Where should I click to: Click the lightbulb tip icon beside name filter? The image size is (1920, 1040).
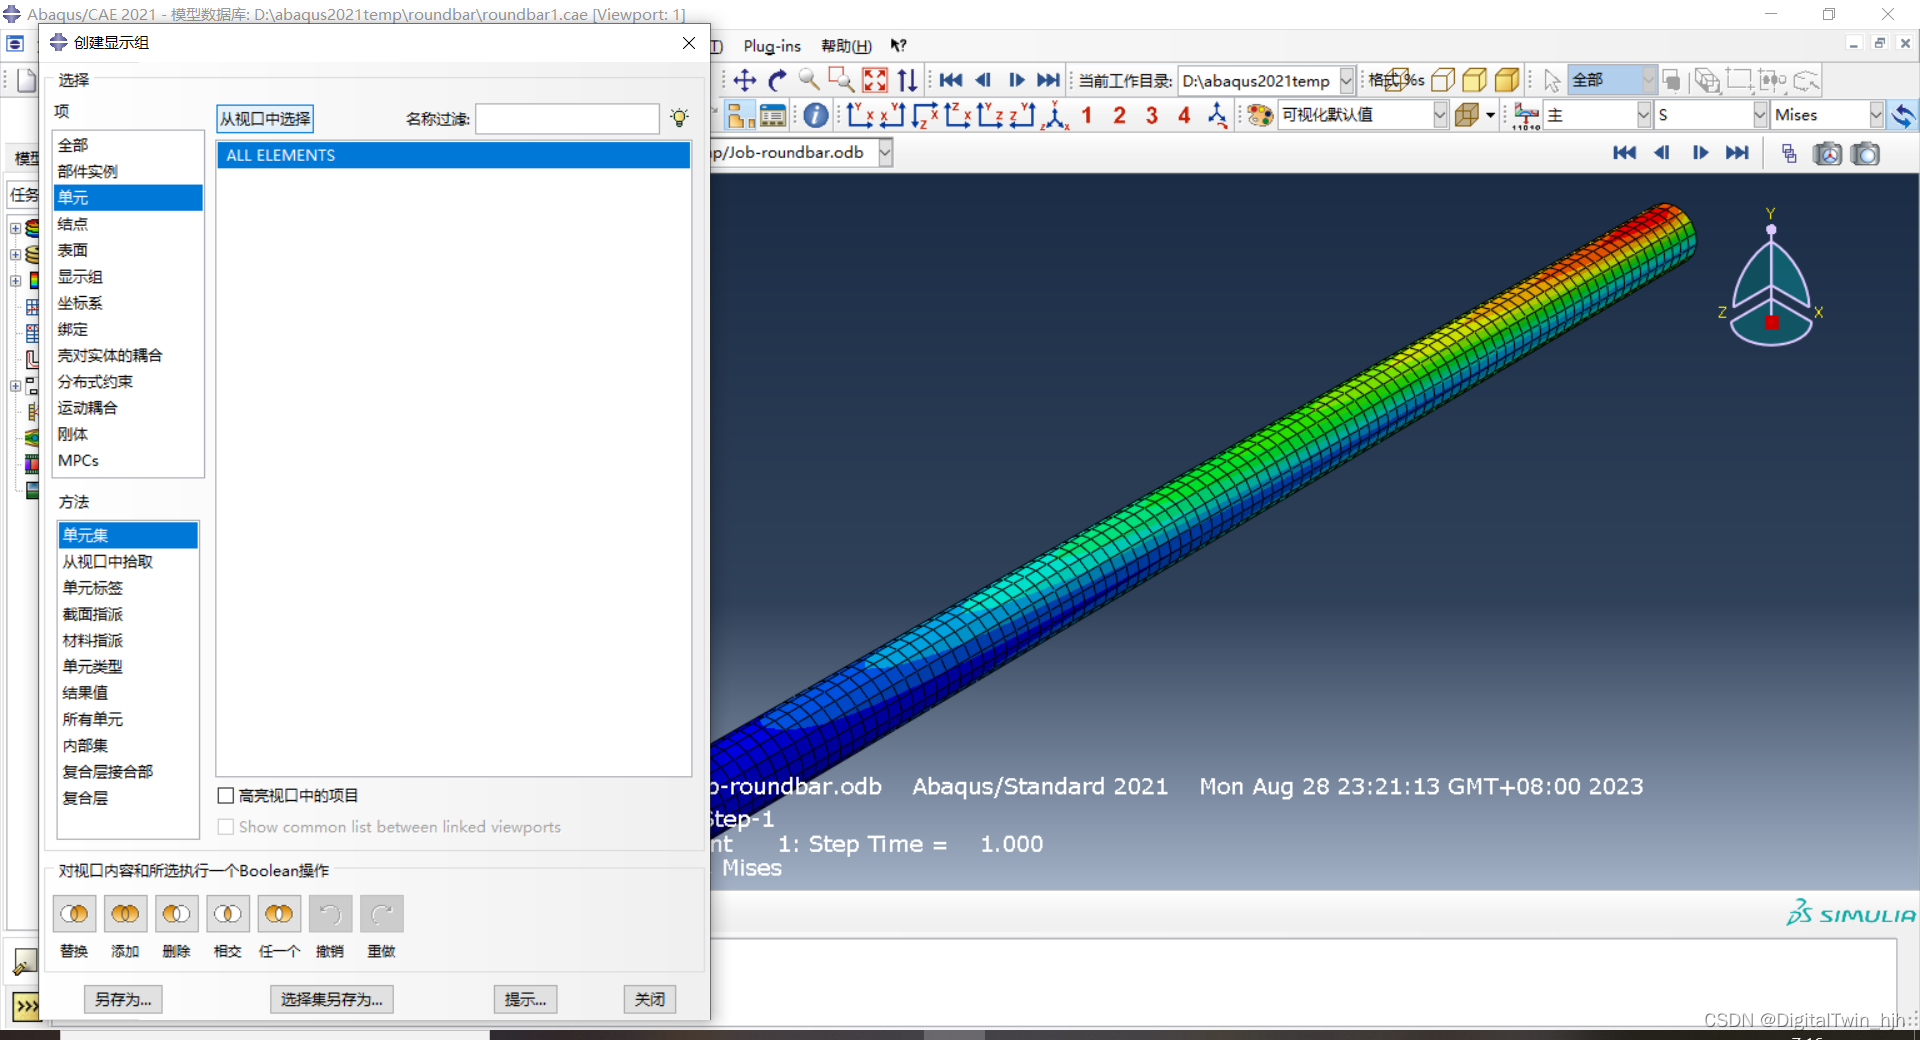(680, 118)
